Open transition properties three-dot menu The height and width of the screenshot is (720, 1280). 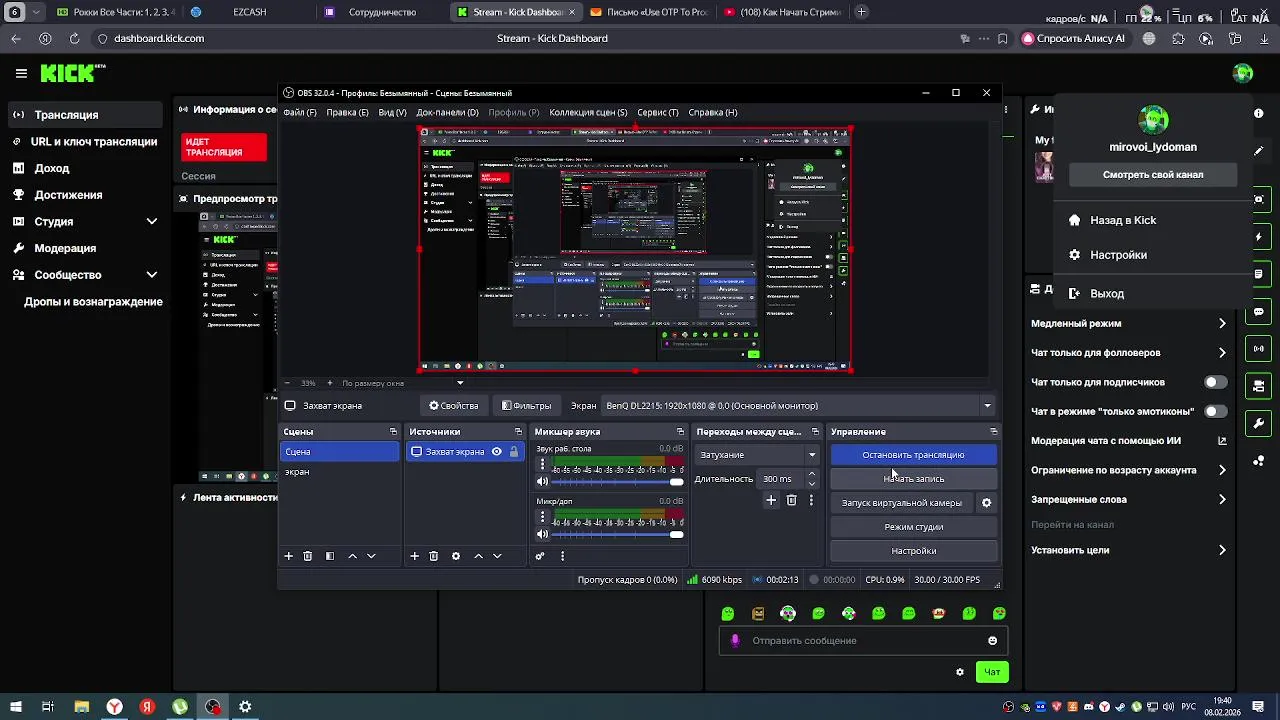pyautogui.click(x=811, y=500)
